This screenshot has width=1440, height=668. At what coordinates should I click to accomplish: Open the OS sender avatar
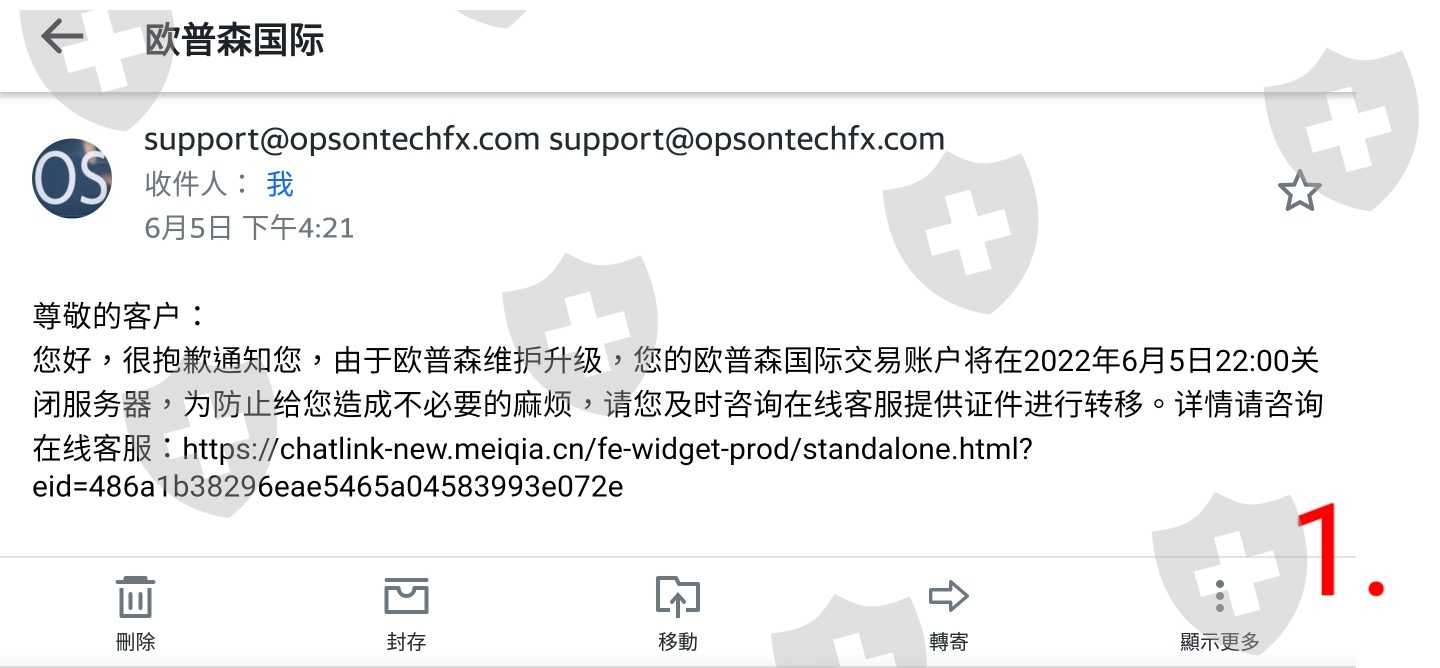point(72,179)
